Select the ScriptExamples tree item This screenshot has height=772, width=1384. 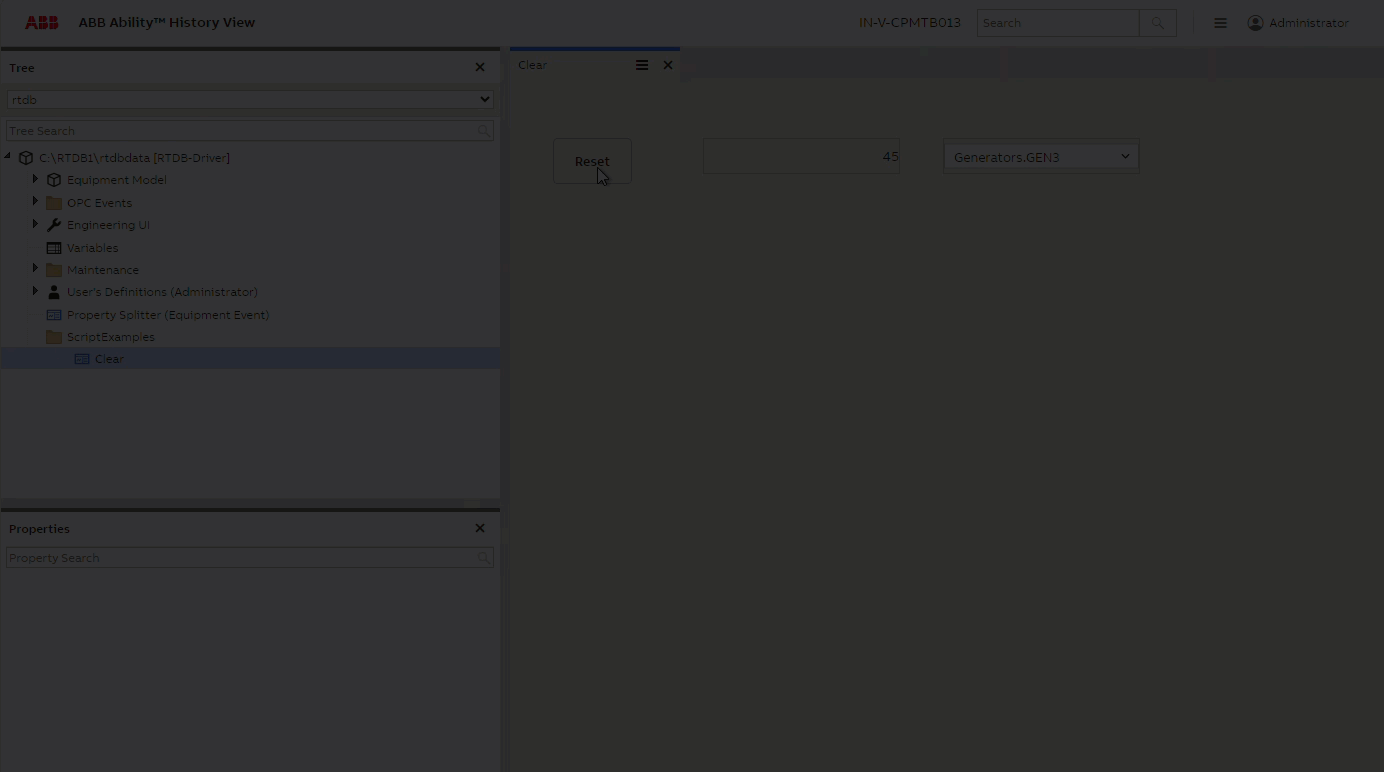[x=111, y=337]
